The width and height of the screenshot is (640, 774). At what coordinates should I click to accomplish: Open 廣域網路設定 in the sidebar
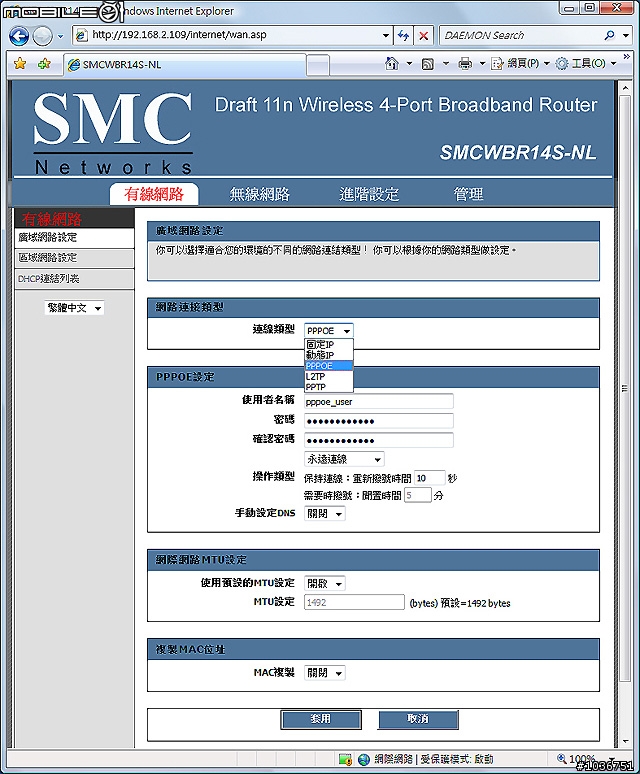click(x=75, y=237)
